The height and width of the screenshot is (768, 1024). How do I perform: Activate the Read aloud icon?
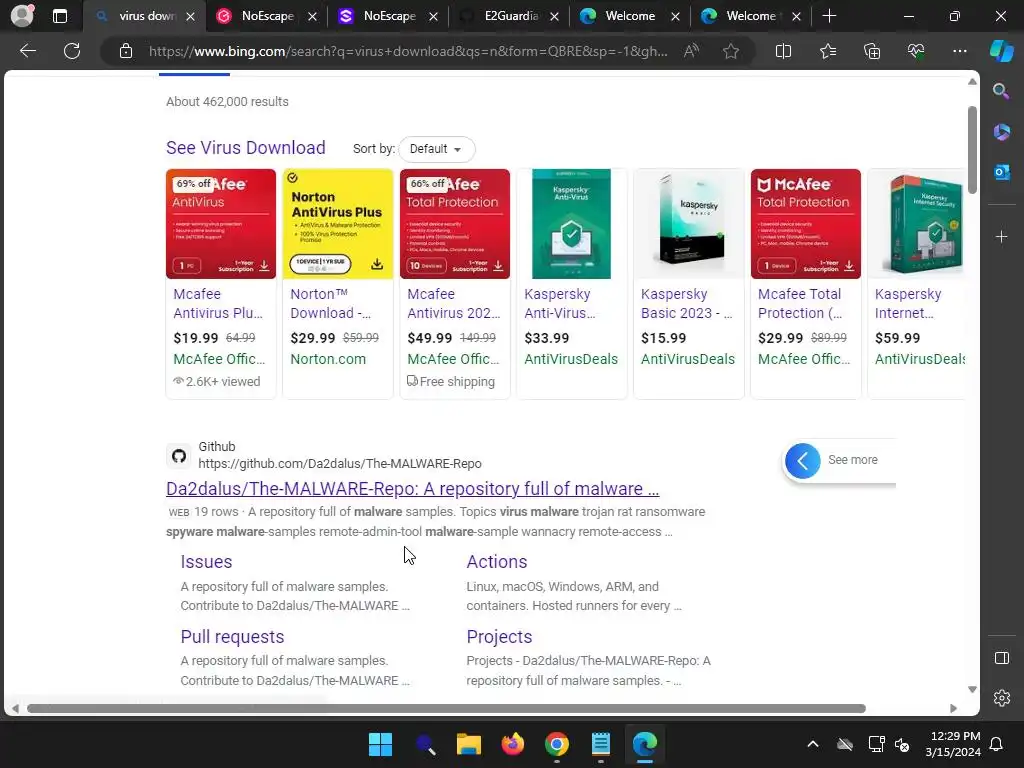tap(692, 51)
